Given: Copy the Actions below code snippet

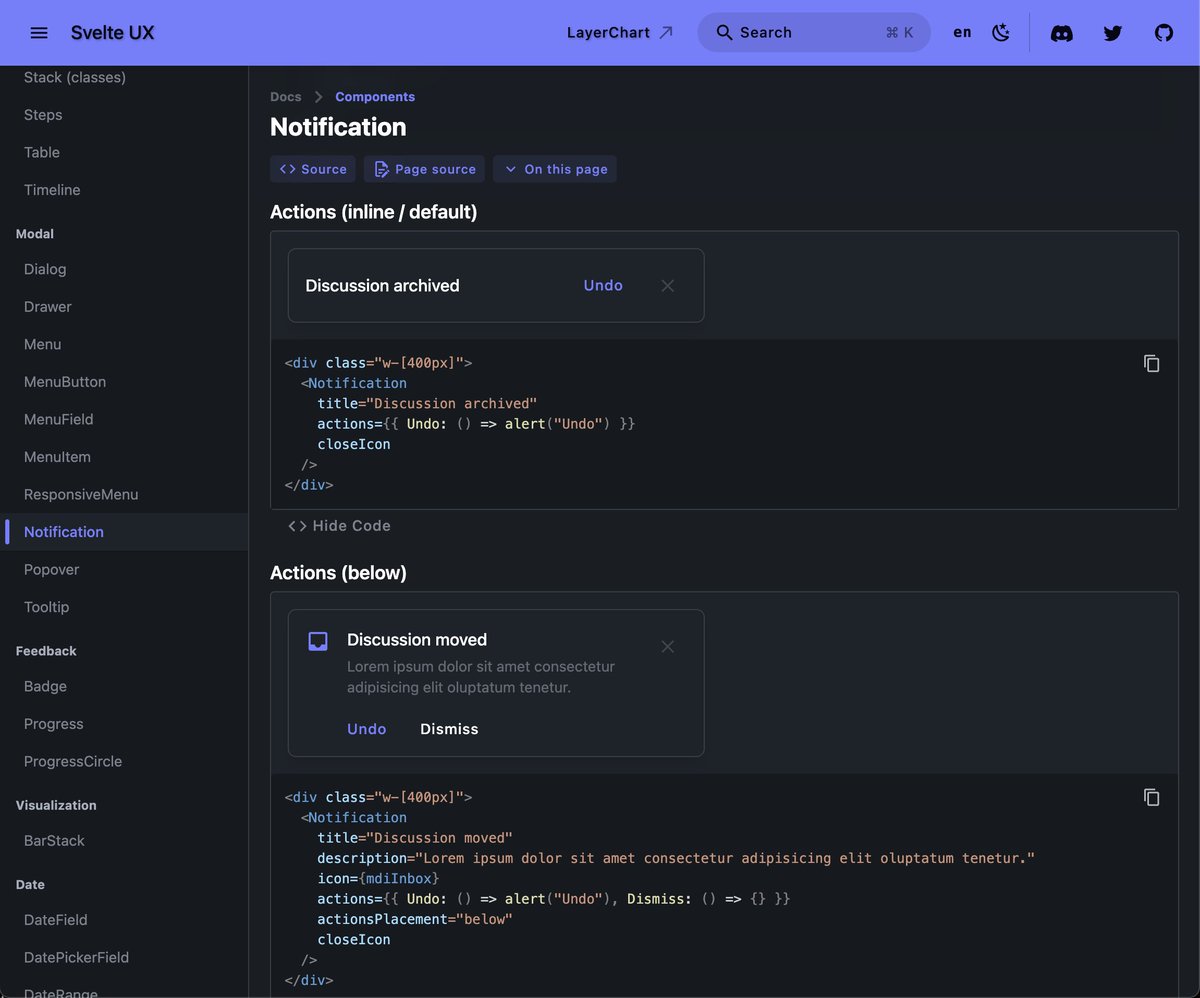Looking at the screenshot, I should click(x=1151, y=797).
